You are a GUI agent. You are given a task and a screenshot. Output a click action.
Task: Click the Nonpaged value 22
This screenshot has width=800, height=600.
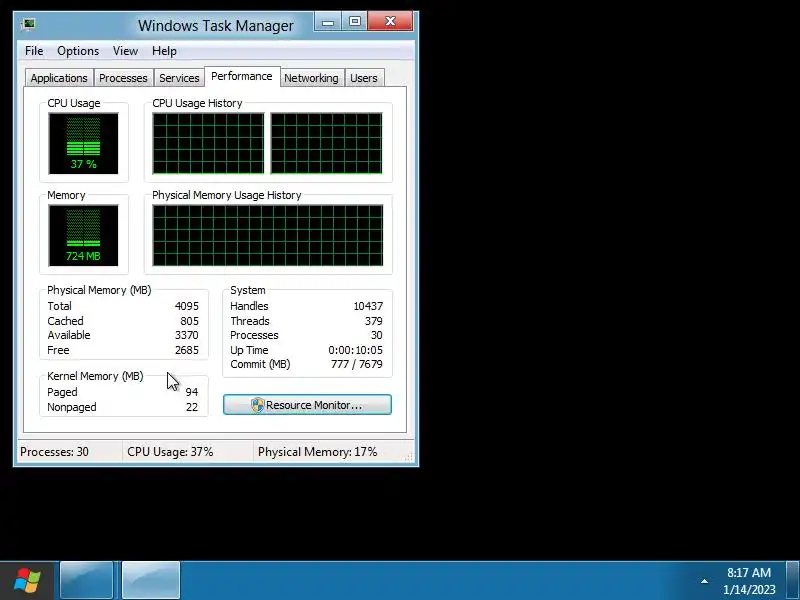[x=192, y=407]
